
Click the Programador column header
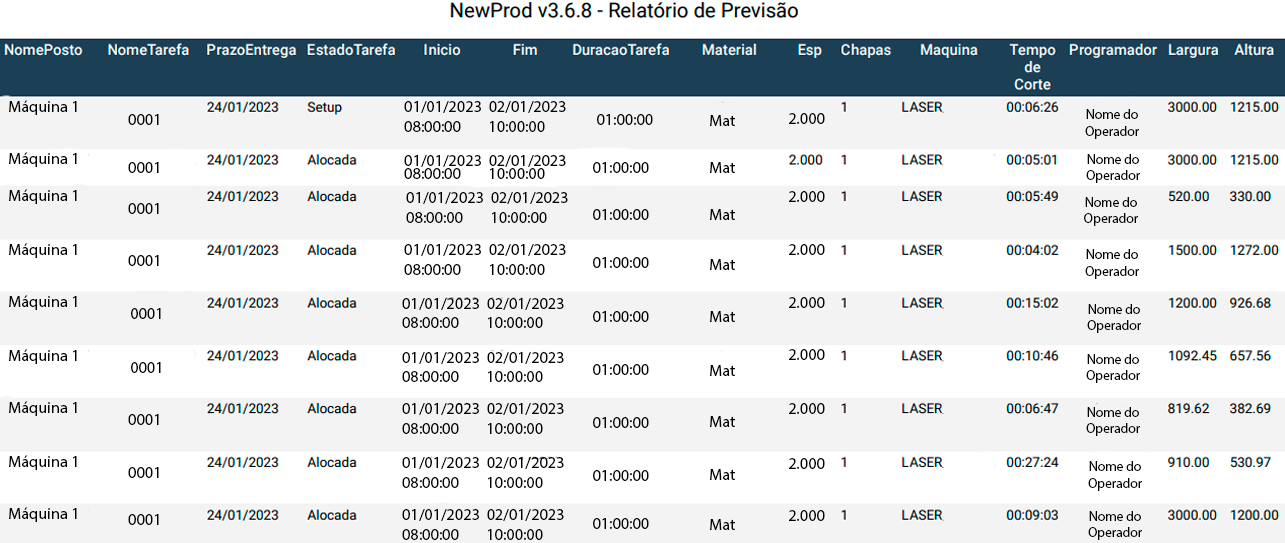point(1113,50)
